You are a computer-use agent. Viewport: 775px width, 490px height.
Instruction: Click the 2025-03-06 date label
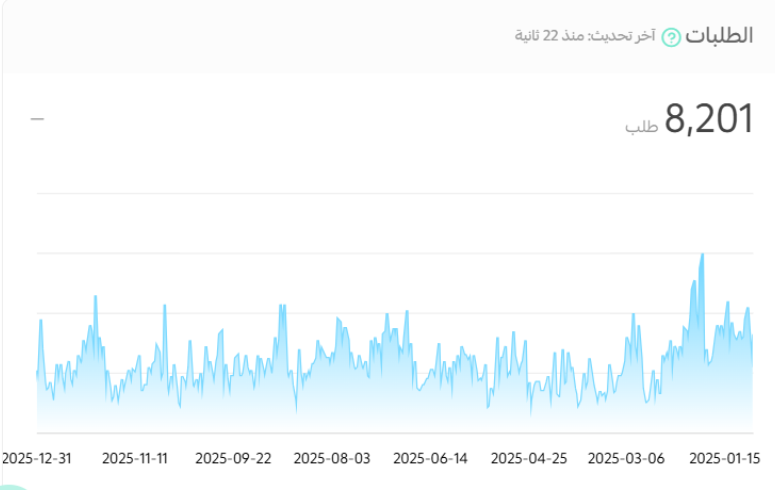pyautogui.click(x=626, y=458)
